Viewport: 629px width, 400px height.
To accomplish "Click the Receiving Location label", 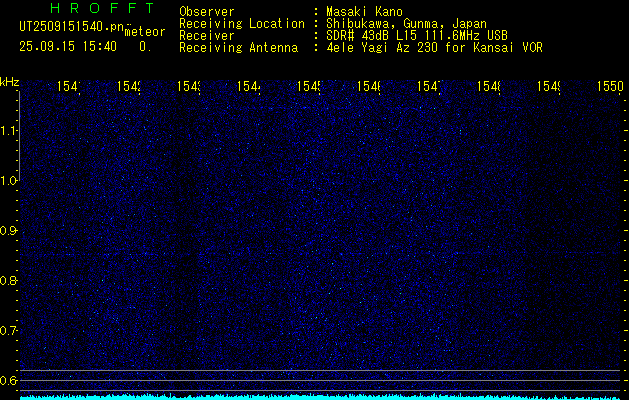I will (242, 24).
